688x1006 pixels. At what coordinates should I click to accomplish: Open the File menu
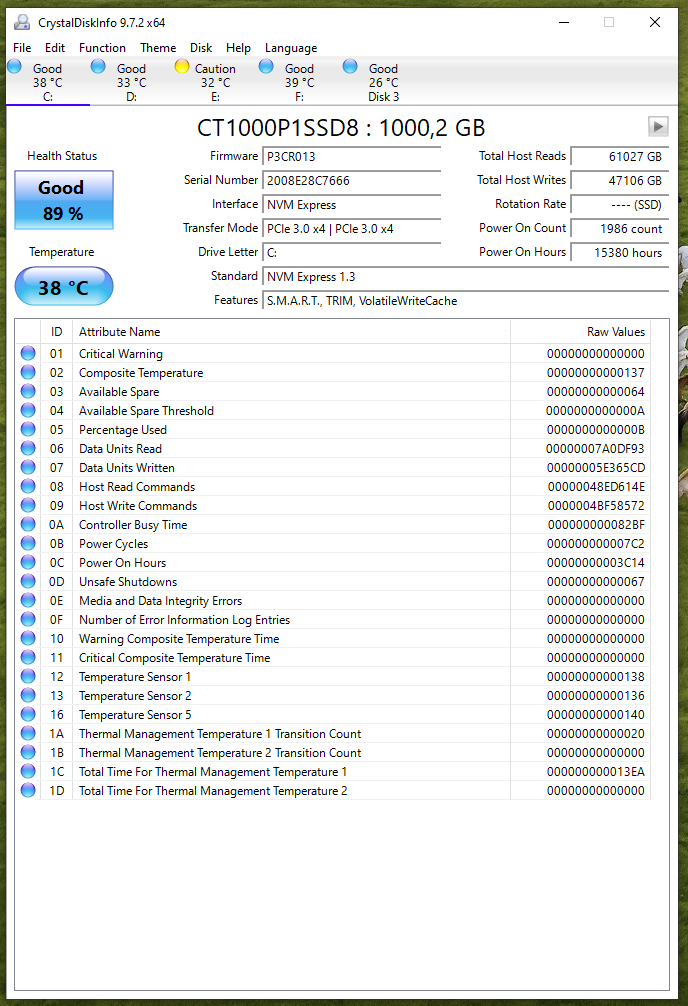click(x=22, y=47)
